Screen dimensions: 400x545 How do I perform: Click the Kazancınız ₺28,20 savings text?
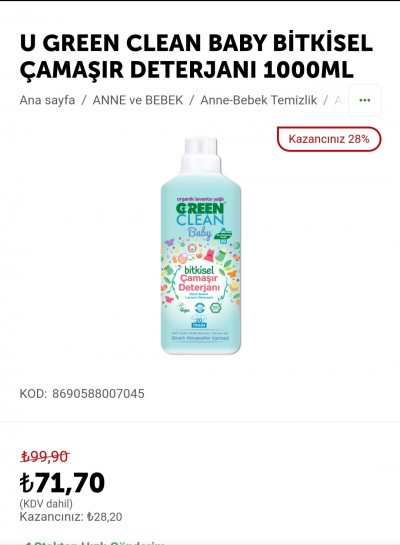pos(71,517)
